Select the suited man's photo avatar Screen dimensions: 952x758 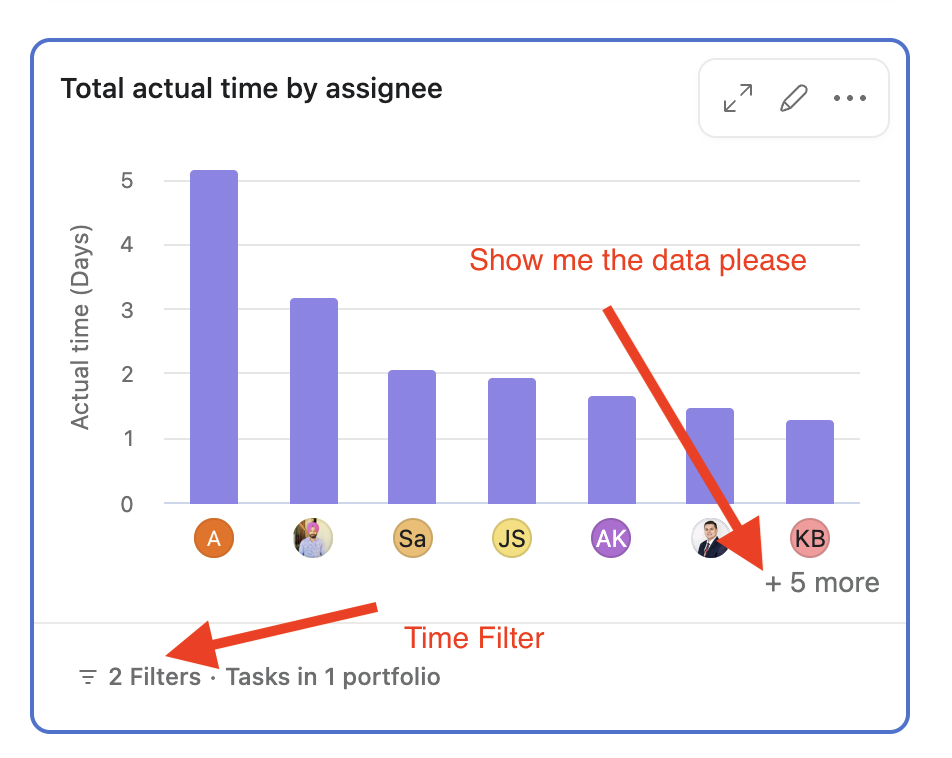(x=710, y=538)
